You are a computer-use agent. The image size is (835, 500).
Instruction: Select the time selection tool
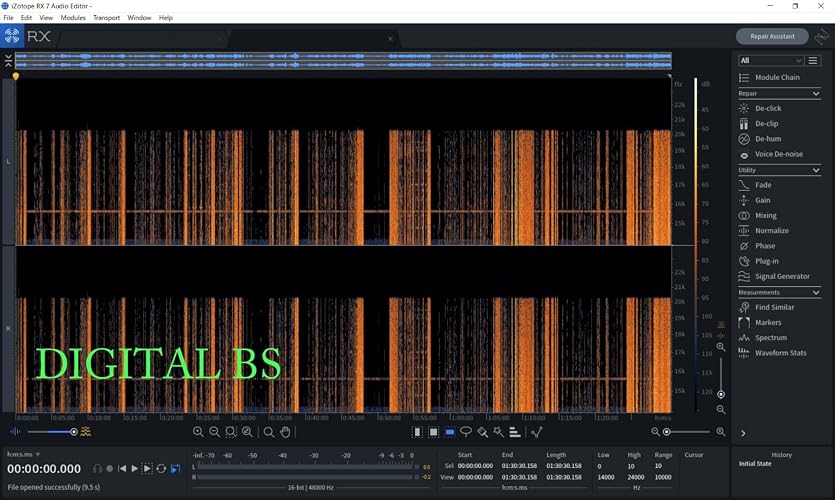[x=417, y=432]
